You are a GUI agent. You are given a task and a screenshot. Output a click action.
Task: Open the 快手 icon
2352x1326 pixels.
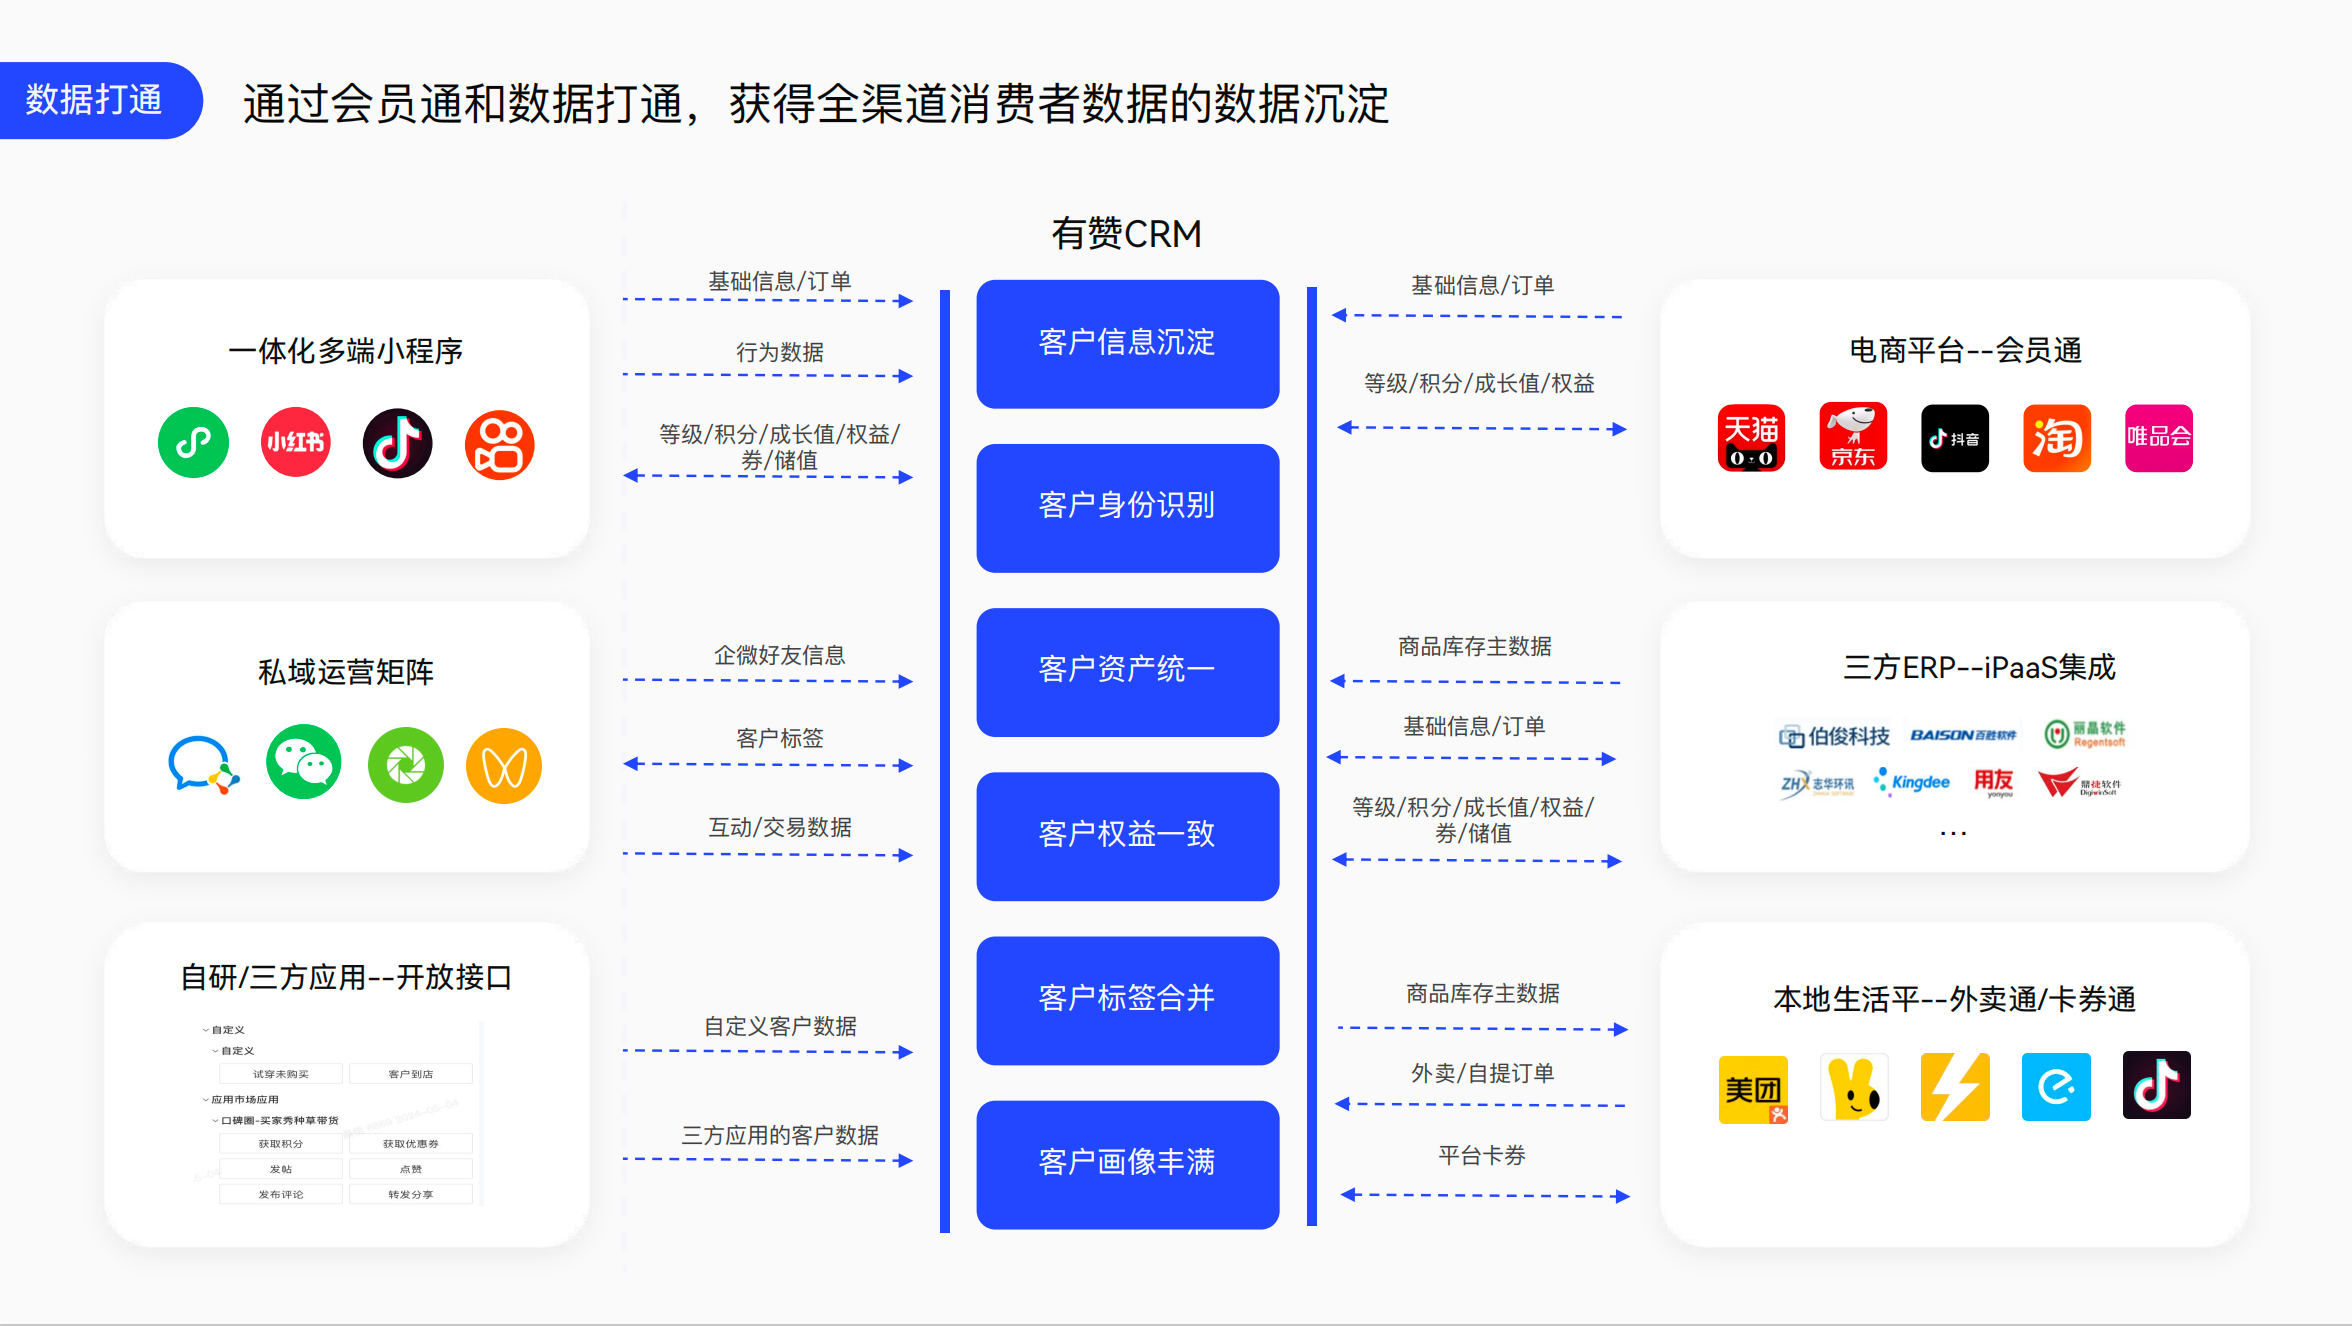point(500,444)
